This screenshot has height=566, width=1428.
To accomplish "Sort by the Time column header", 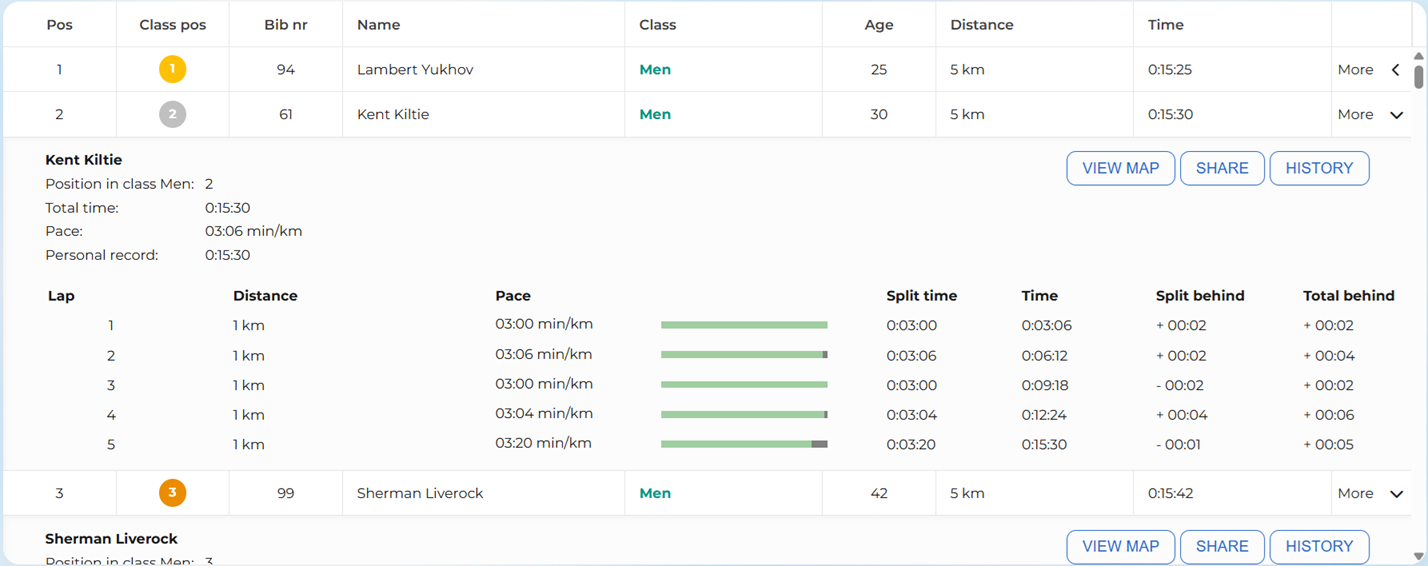I will tap(1165, 25).
